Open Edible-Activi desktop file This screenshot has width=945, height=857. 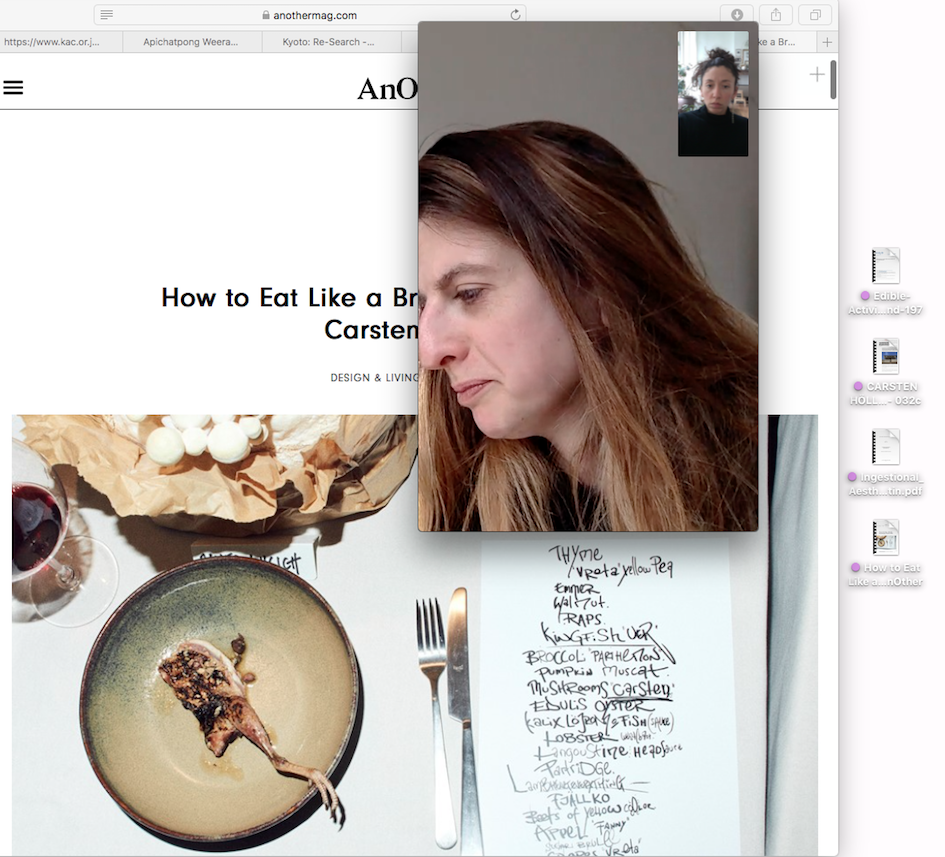point(885,281)
